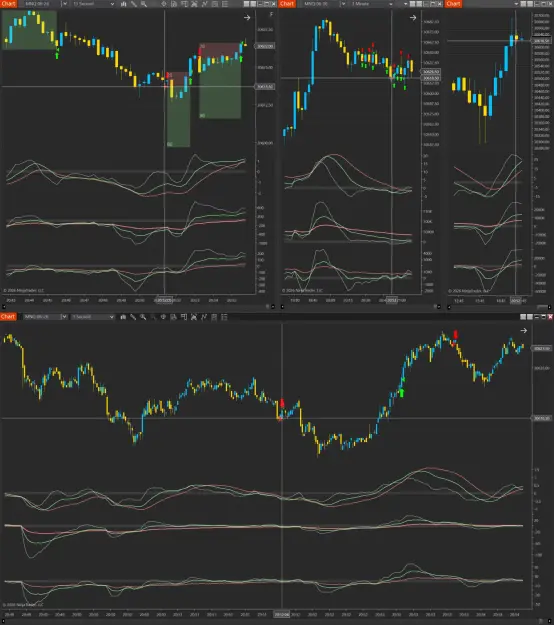This screenshot has height=625, width=554.
Task: Jump to latest bar arrow in top-left chart
Action: coord(247,18)
